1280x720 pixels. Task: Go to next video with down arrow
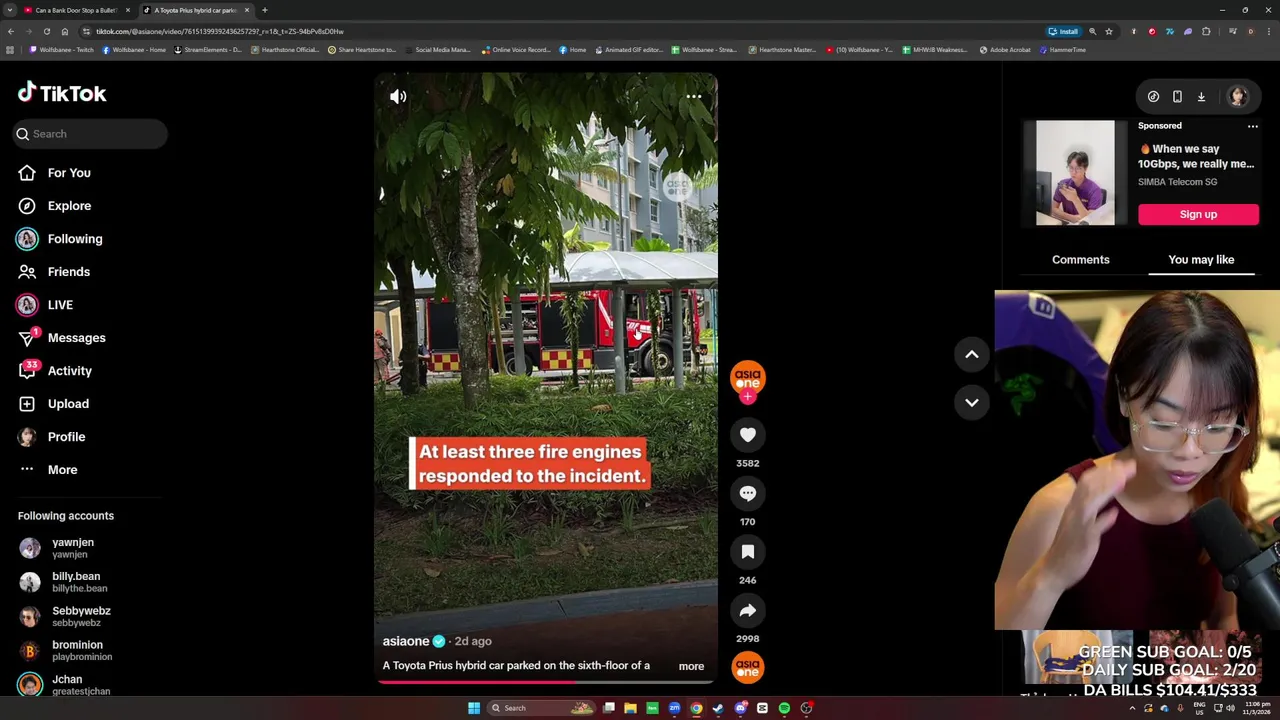(971, 402)
